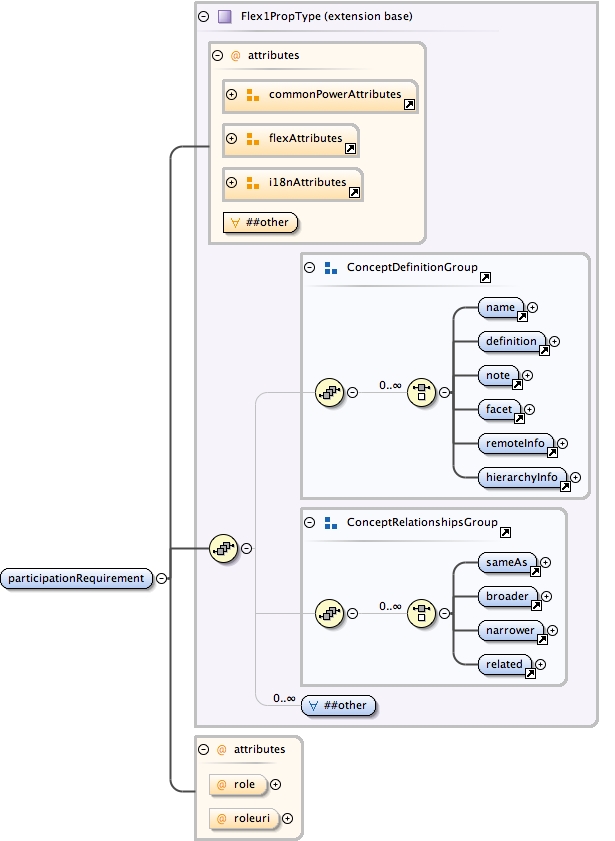Expand the role attribute
Screen dimensions: 615x841
coord(275,785)
